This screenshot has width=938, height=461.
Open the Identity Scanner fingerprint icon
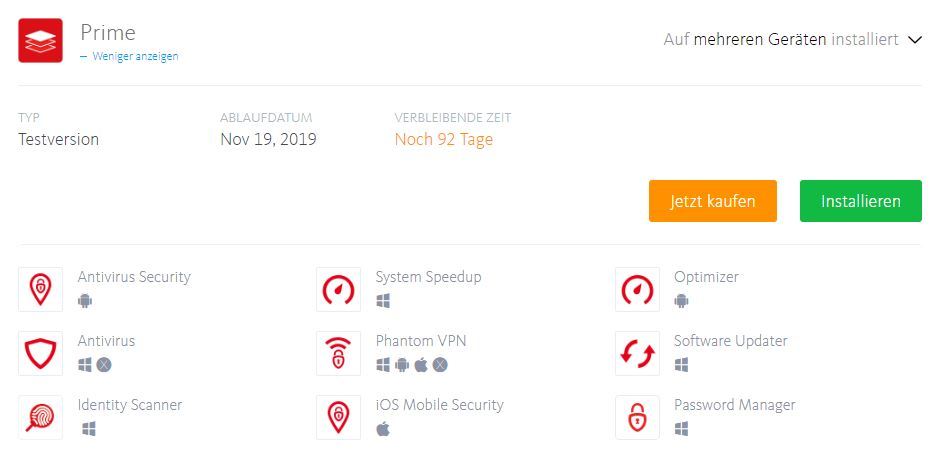(x=40, y=417)
